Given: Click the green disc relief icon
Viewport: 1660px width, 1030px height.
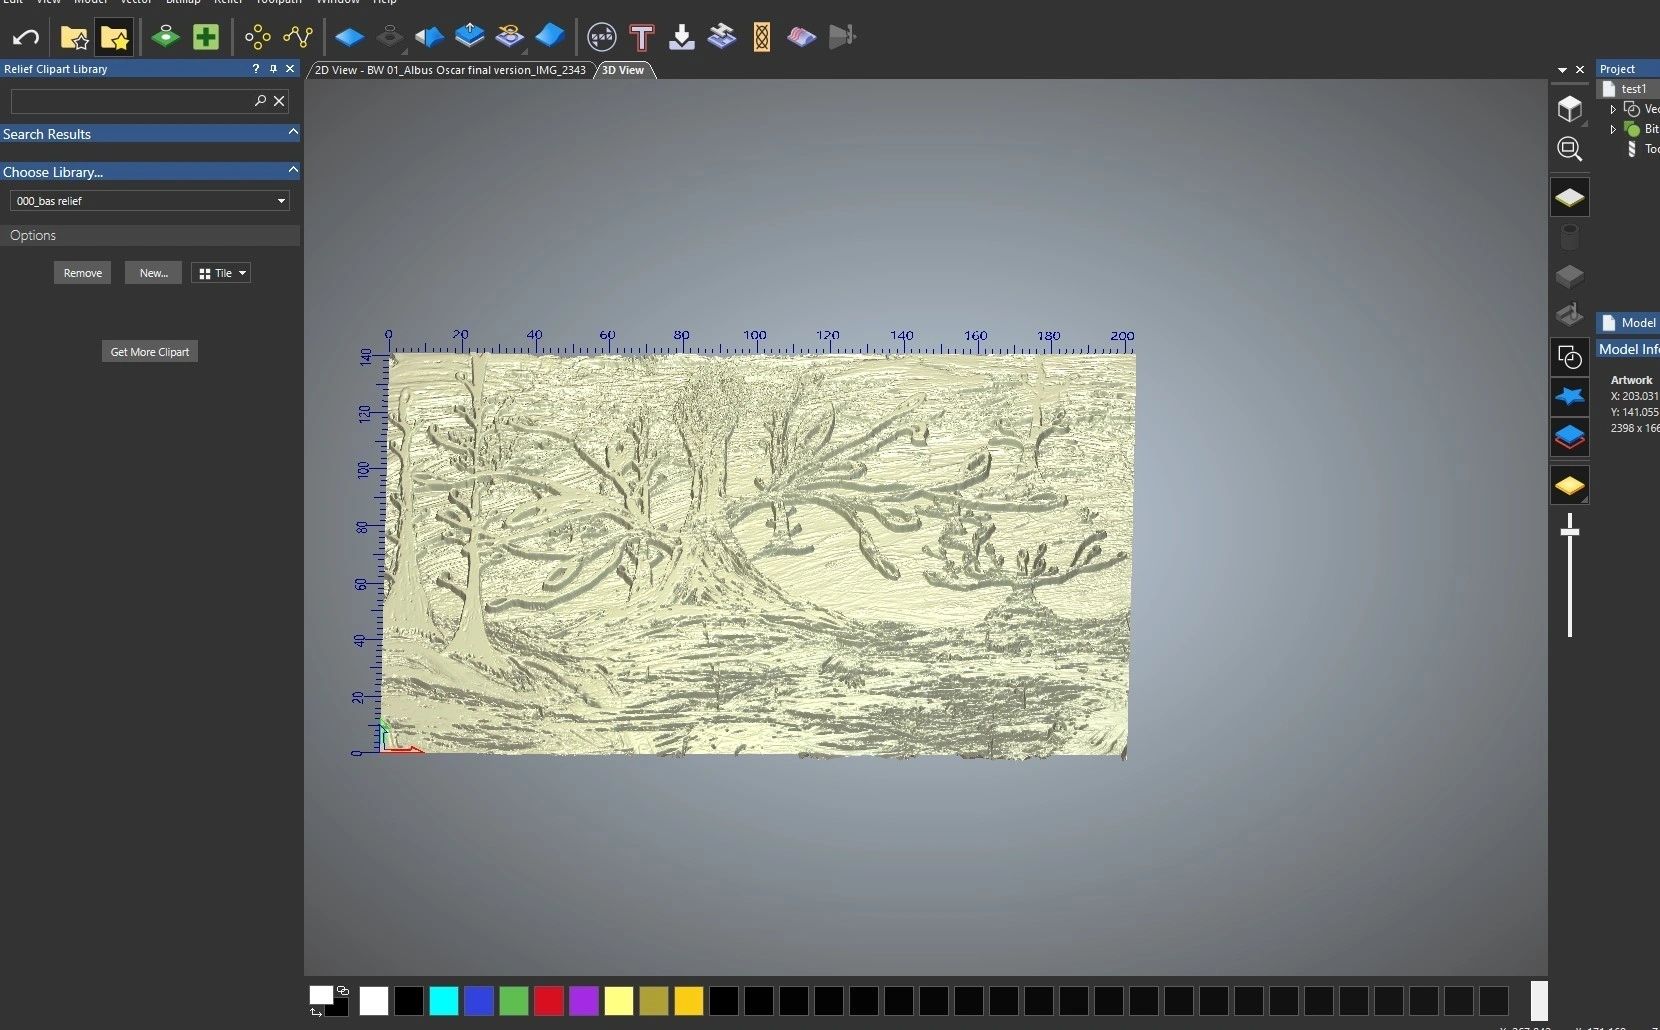Looking at the screenshot, I should 166,38.
